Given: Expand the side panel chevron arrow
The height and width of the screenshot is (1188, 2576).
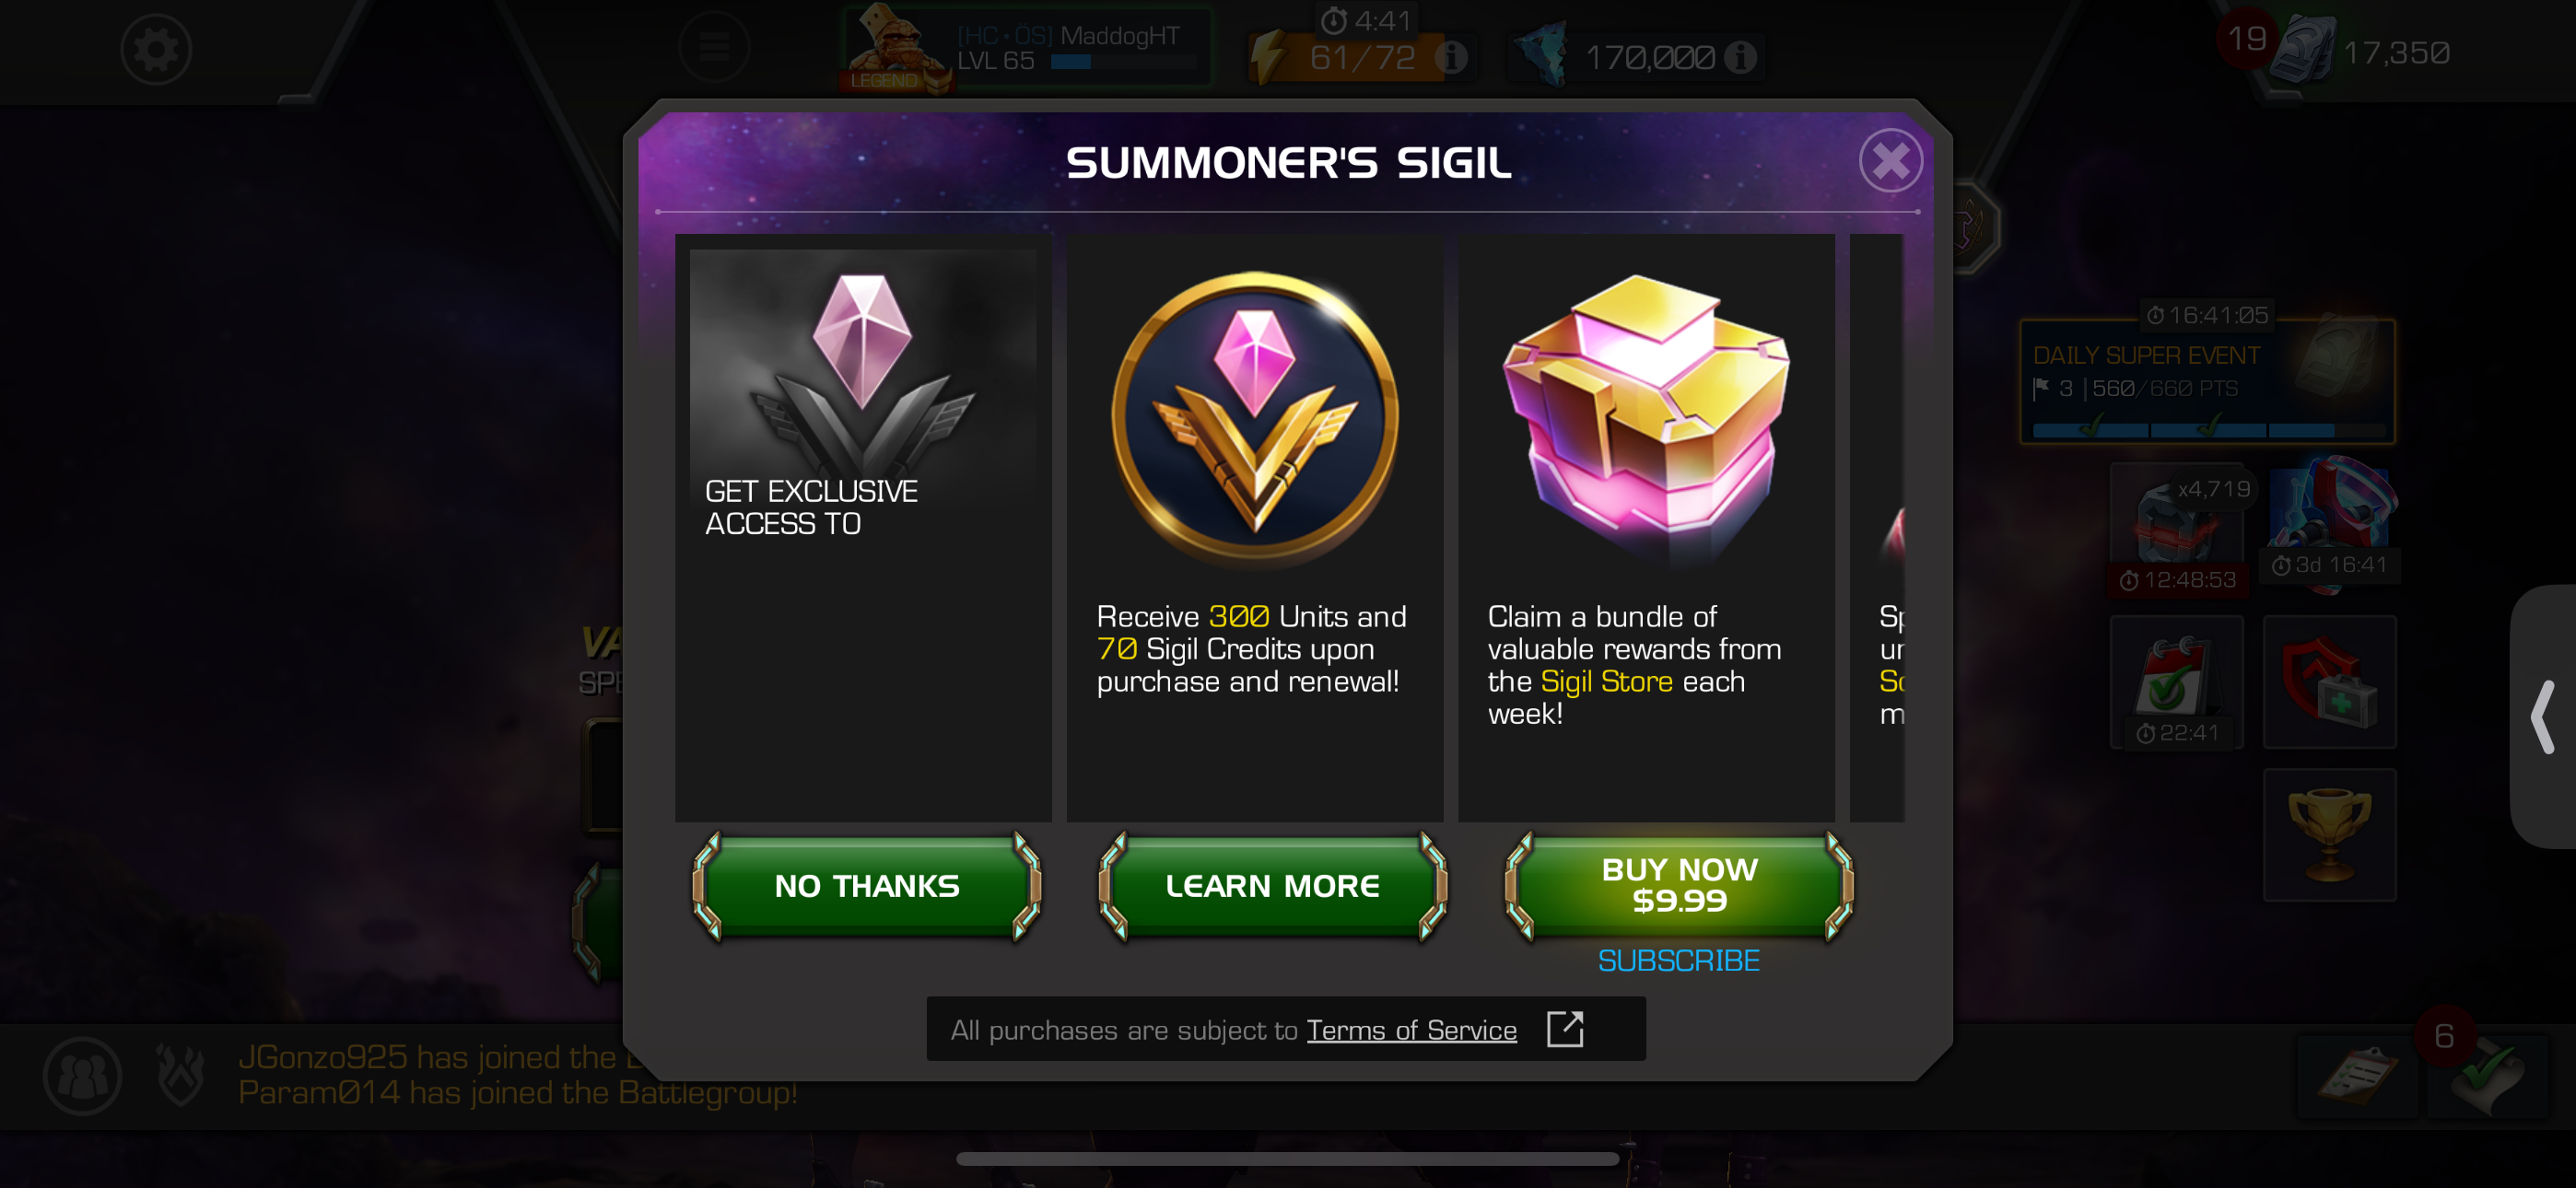Looking at the screenshot, I should (x=2543, y=717).
